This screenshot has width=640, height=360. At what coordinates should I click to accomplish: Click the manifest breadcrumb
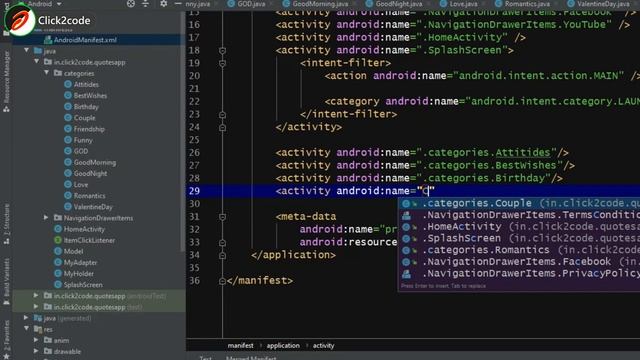(240, 345)
